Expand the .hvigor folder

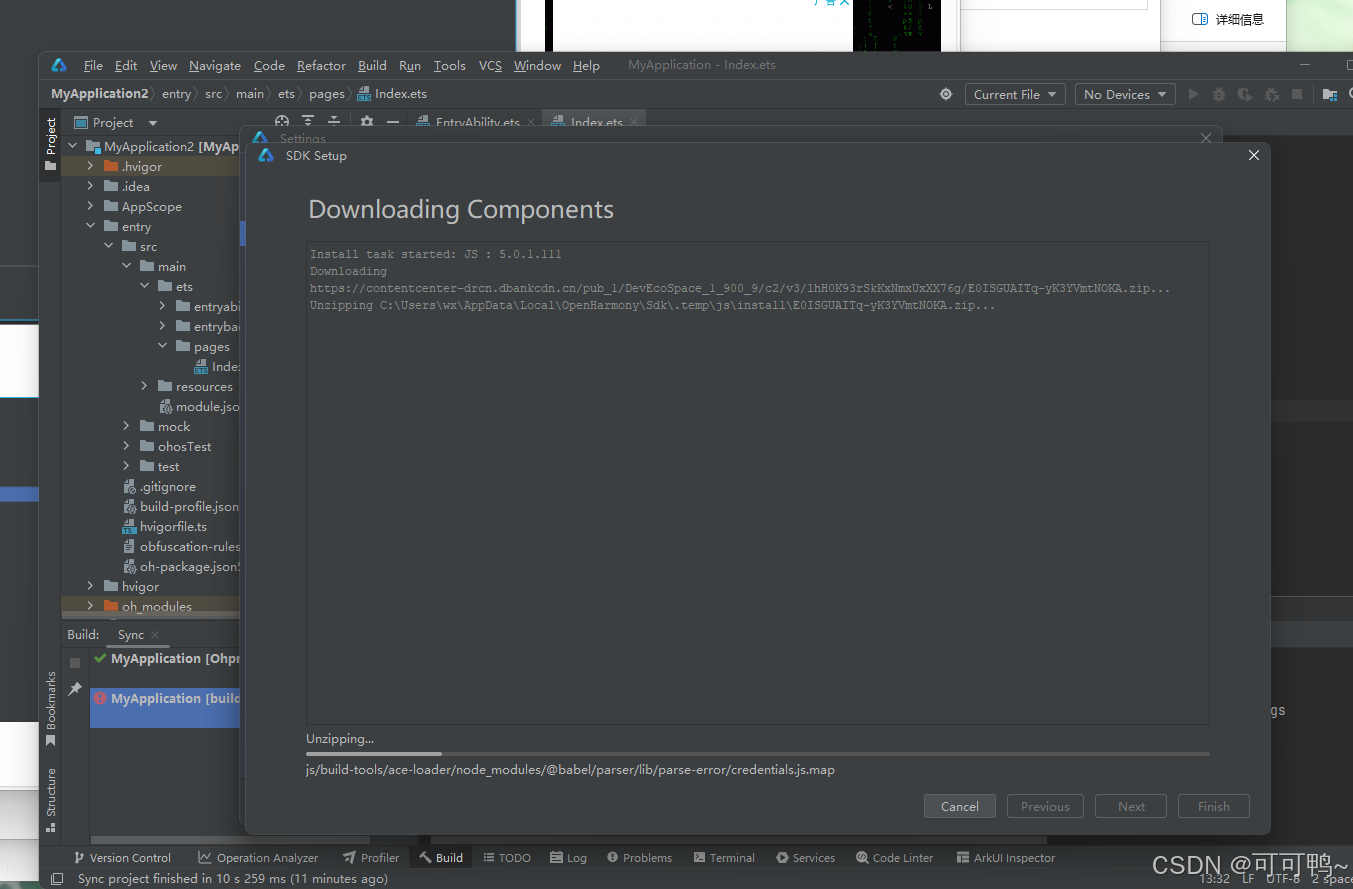pyautogui.click(x=90, y=166)
